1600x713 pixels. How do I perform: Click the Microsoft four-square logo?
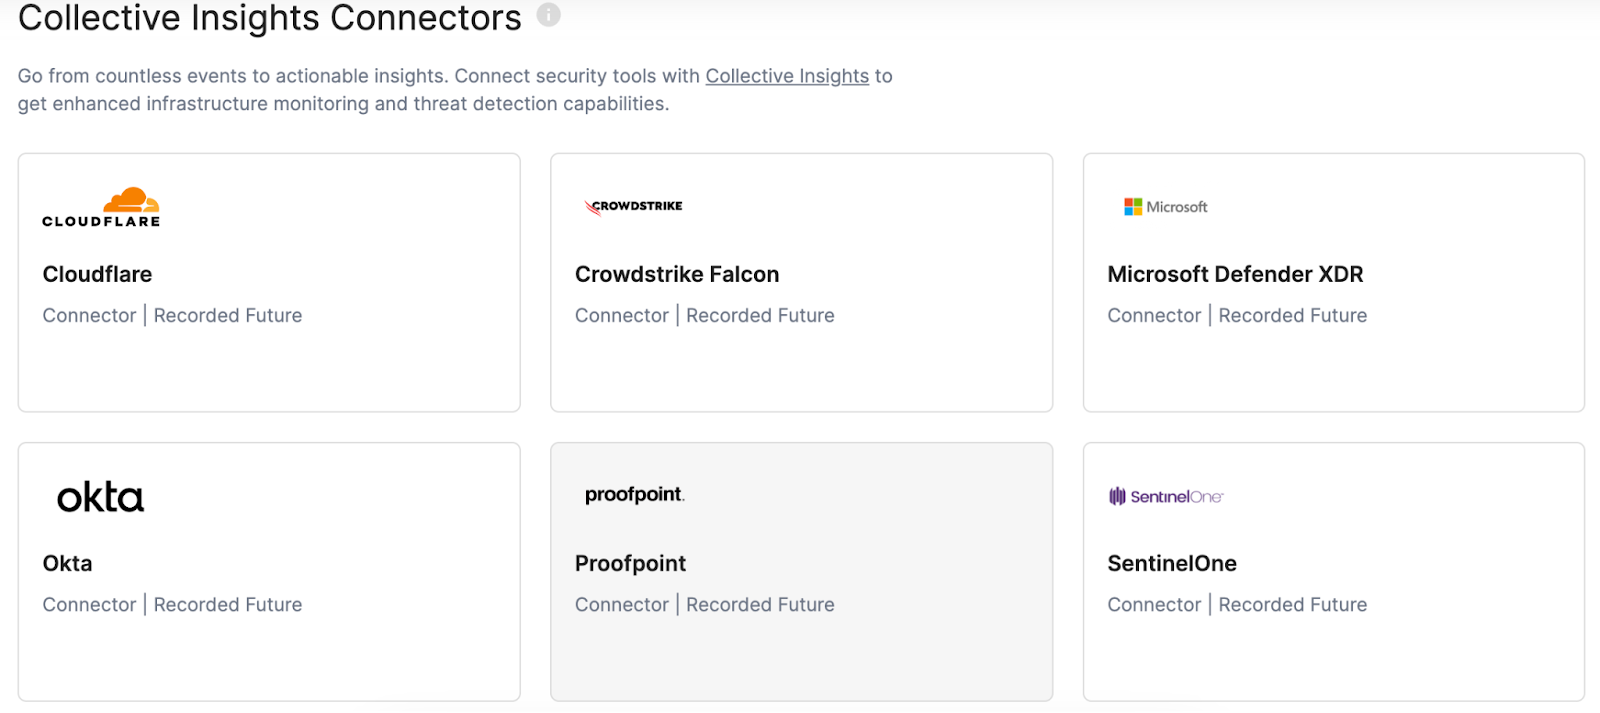pyautogui.click(x=1133, y=207)
